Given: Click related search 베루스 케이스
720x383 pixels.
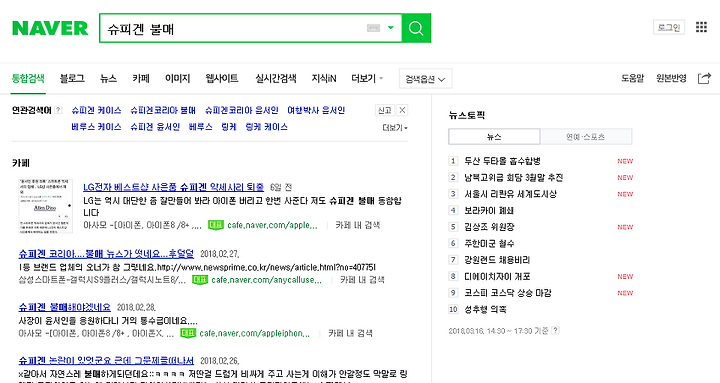Looking at the screenshot, I should tap(96, 127).
